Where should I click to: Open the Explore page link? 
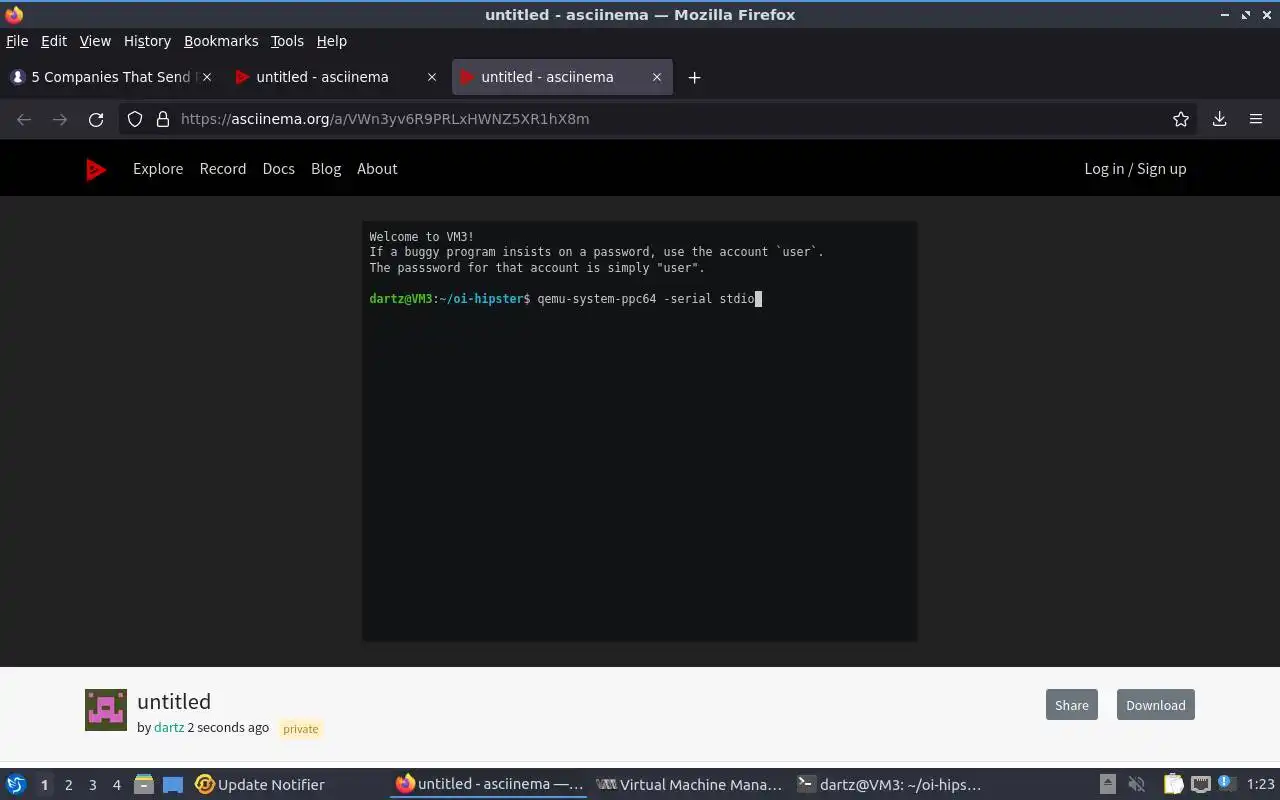click(x=158, y=169)
